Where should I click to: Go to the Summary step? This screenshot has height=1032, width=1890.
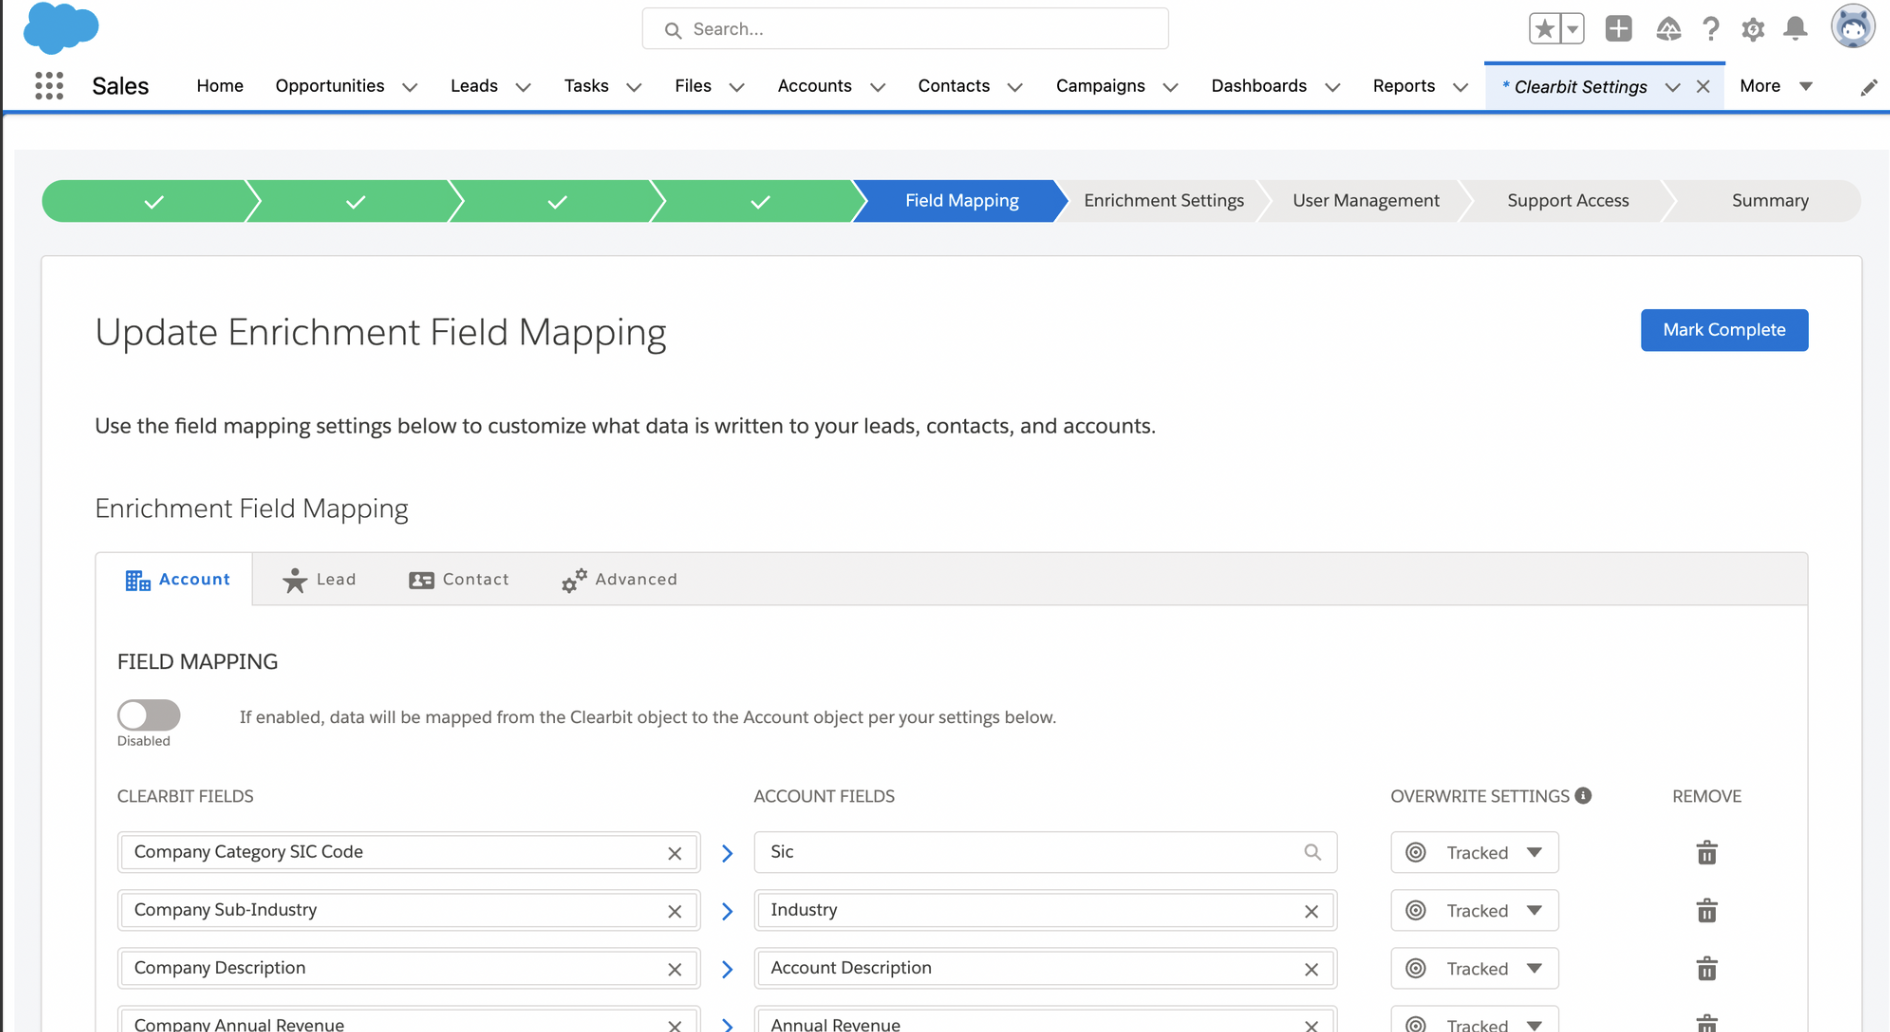coord(1770,201)
